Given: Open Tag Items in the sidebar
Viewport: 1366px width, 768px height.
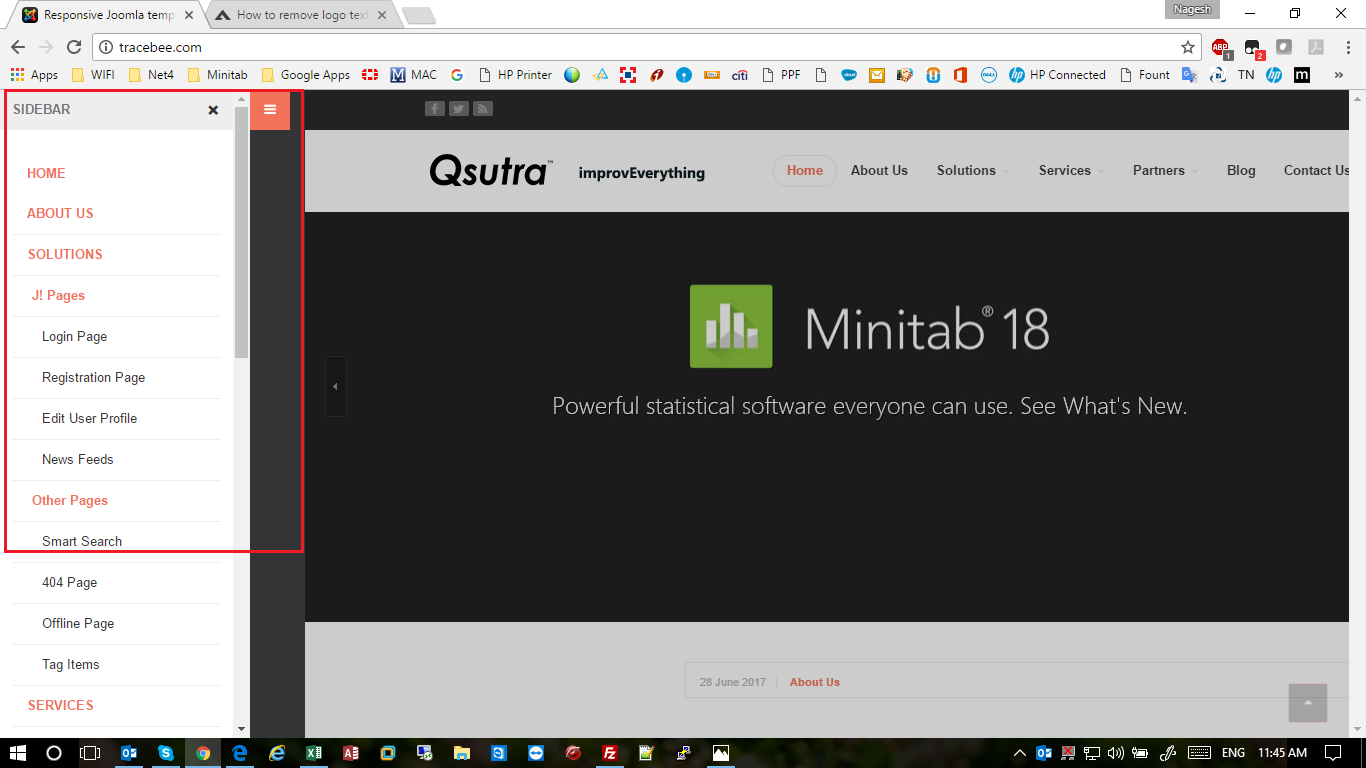Looking at the screenshot, I should [x=70, y=664].
